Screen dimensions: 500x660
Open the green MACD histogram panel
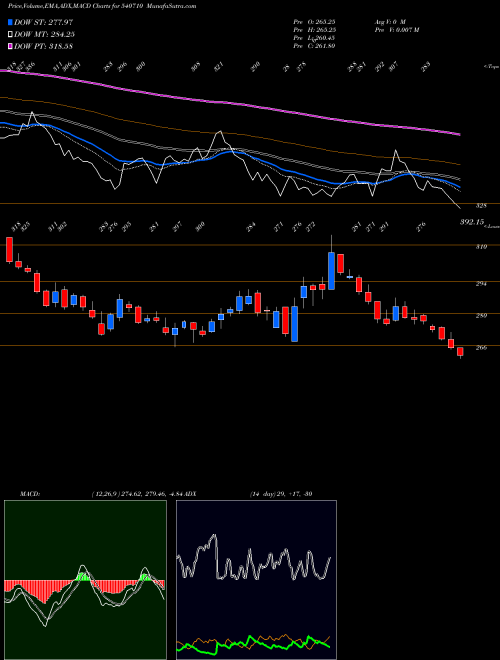(x=85, y=580)
